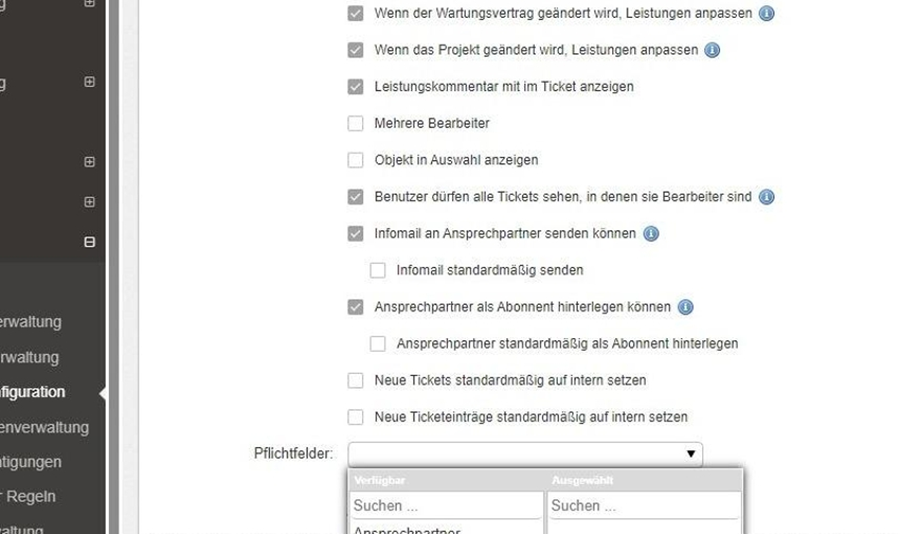Click the Suchen field under Verfügbar

pyautogui.click(x=445, y=506)
